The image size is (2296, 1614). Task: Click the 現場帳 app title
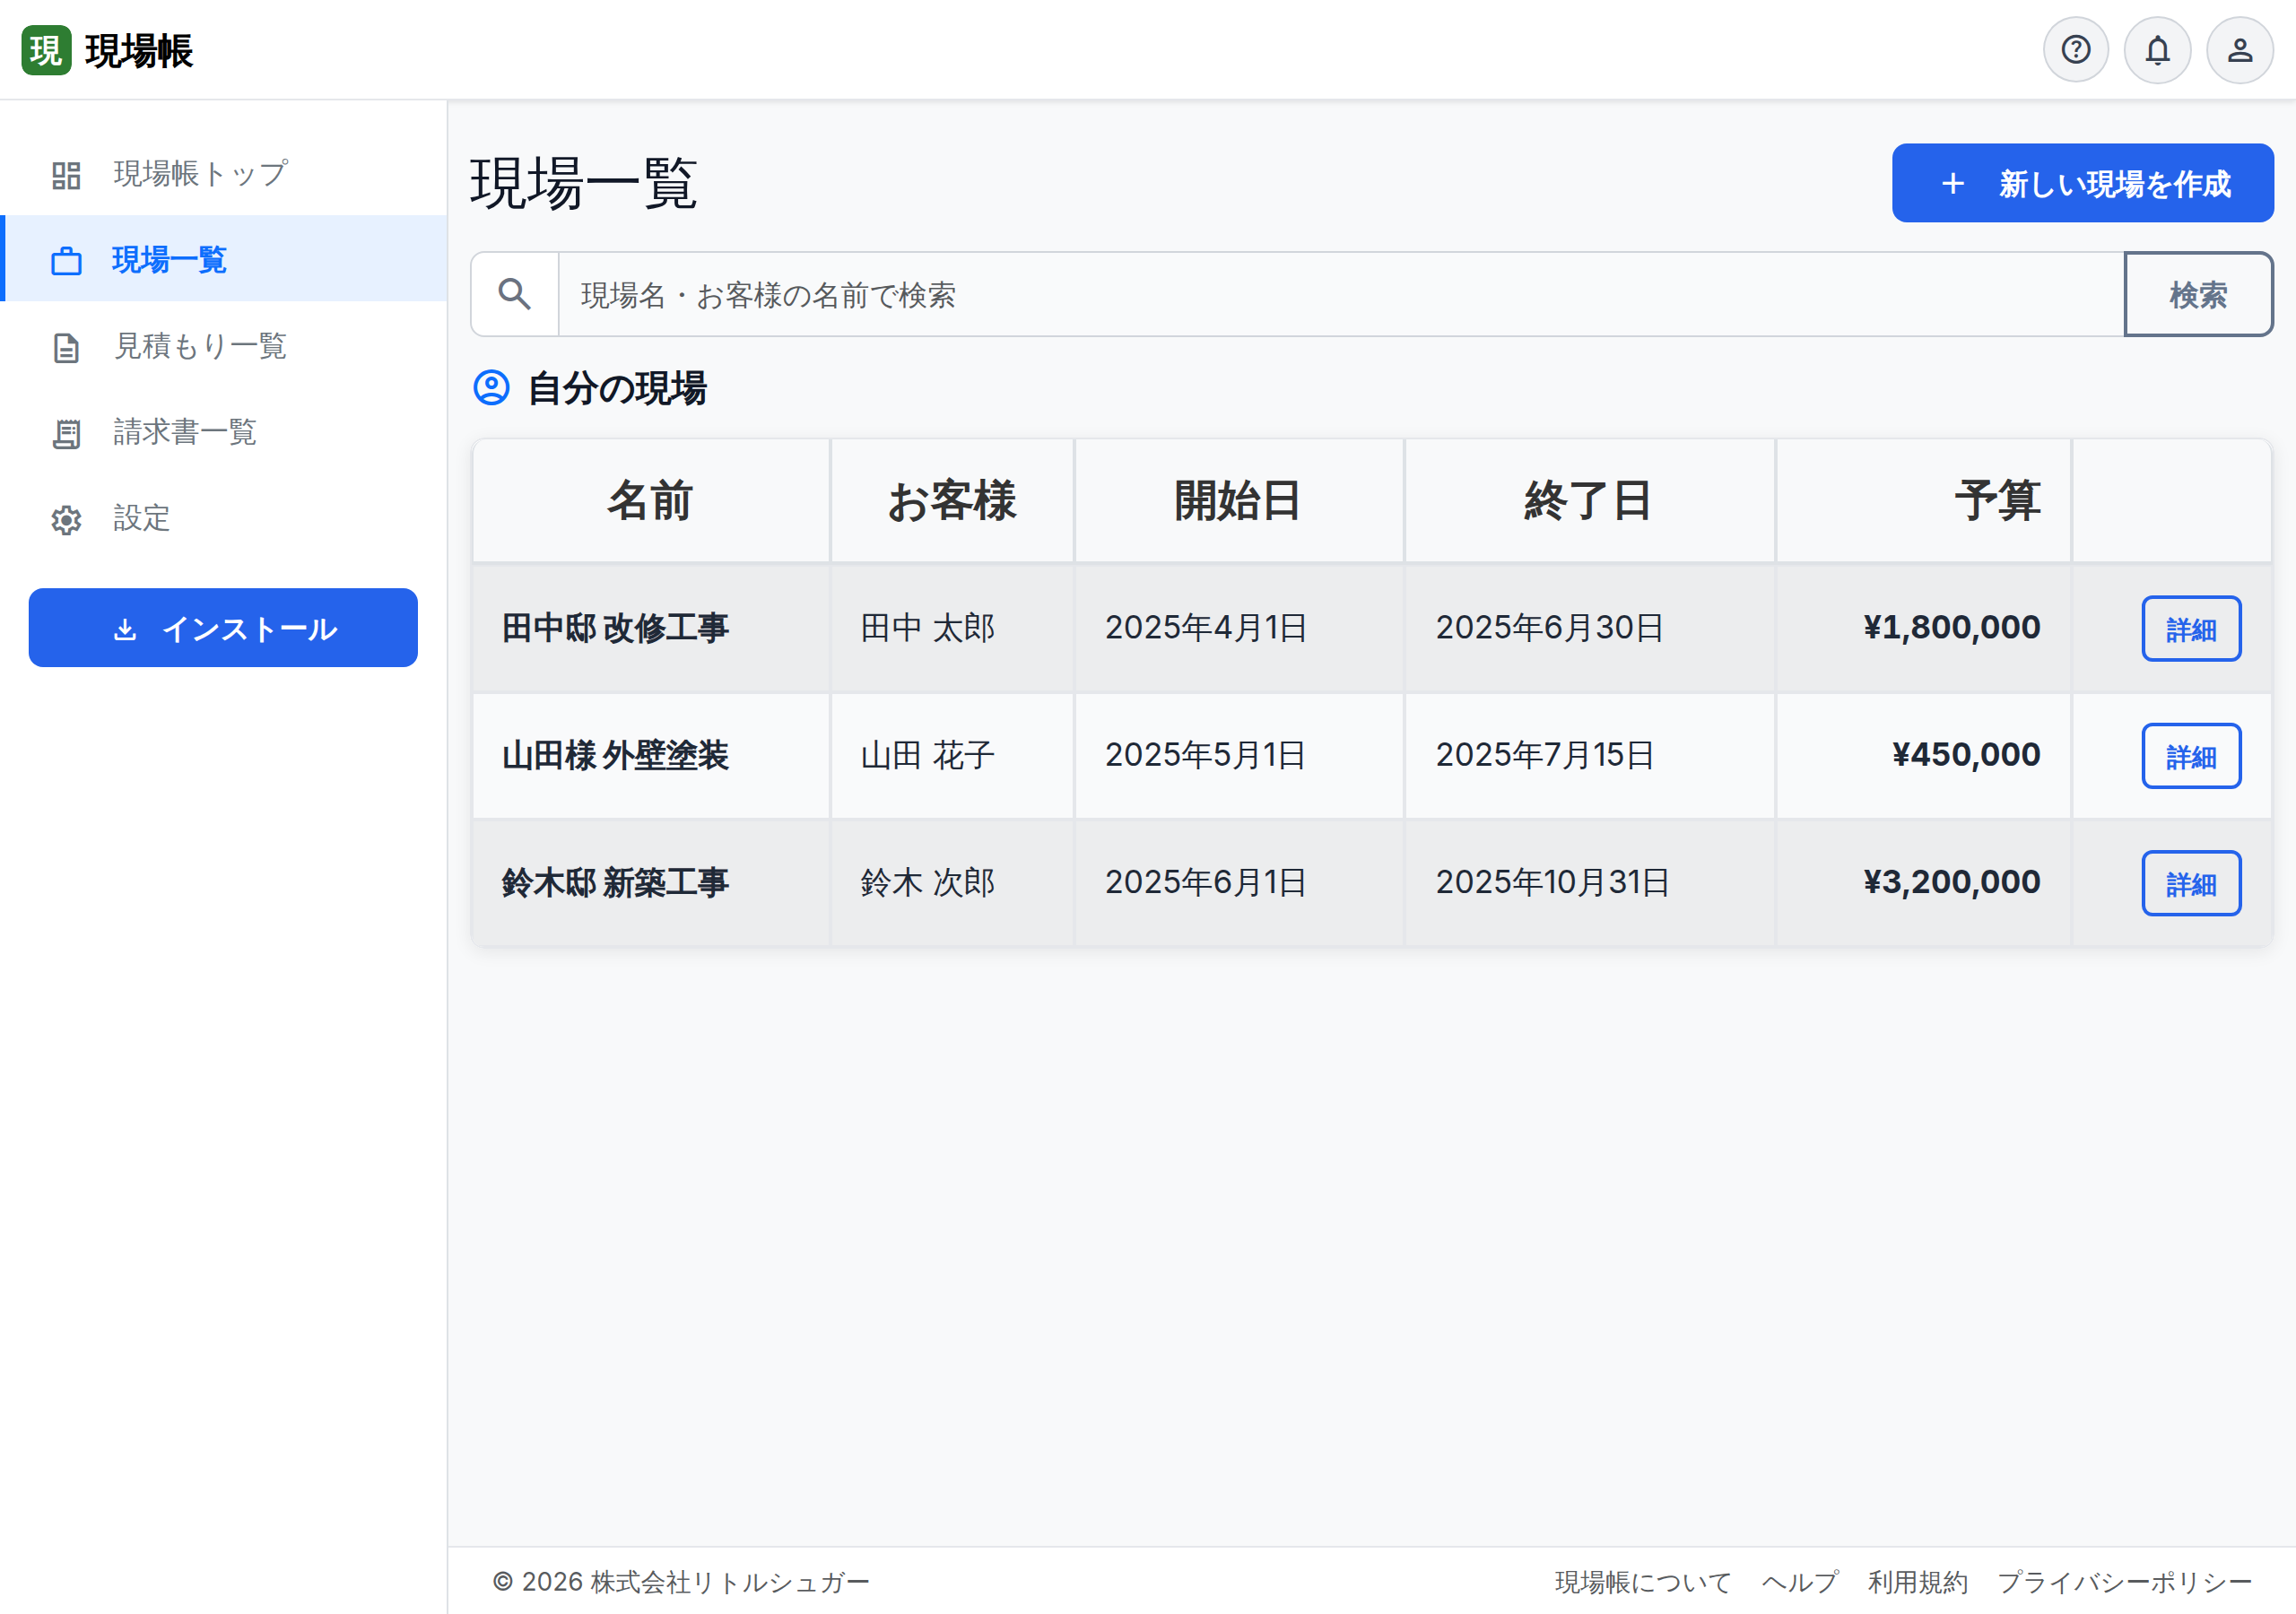point(139,50)
